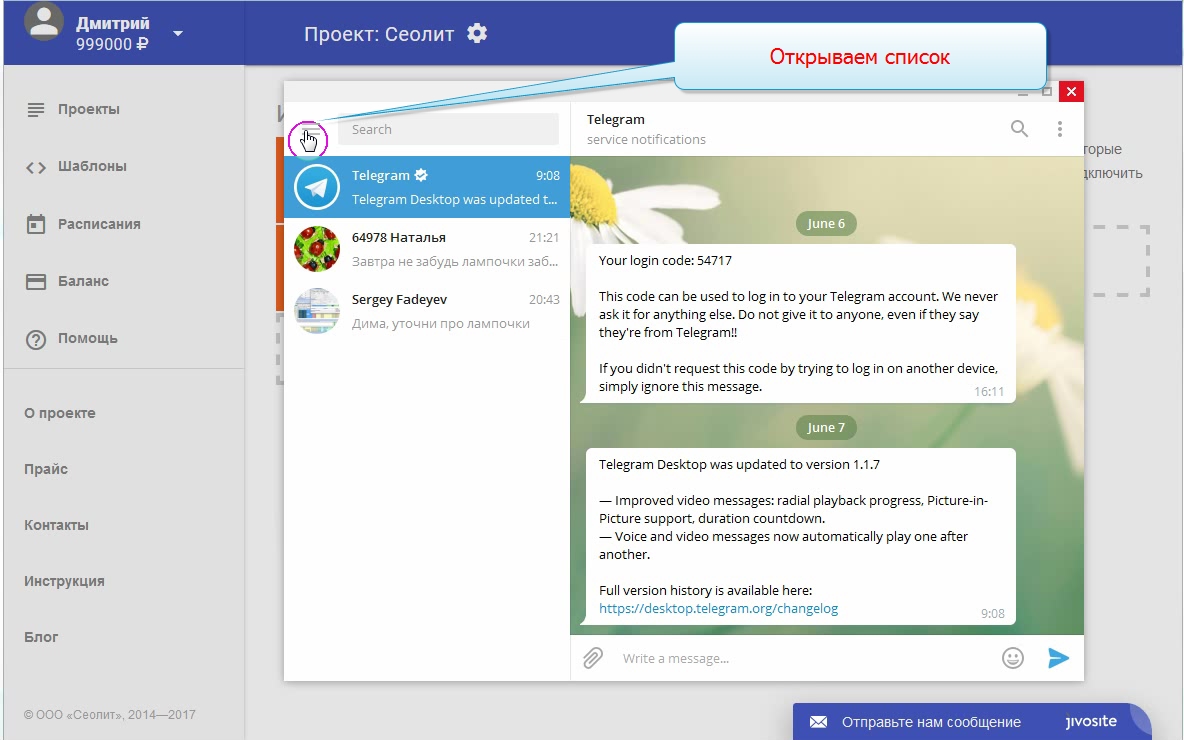This screenshot has height=740, width=1184.
Task: Maximize the Telegram window
Action: [1047, 91]
